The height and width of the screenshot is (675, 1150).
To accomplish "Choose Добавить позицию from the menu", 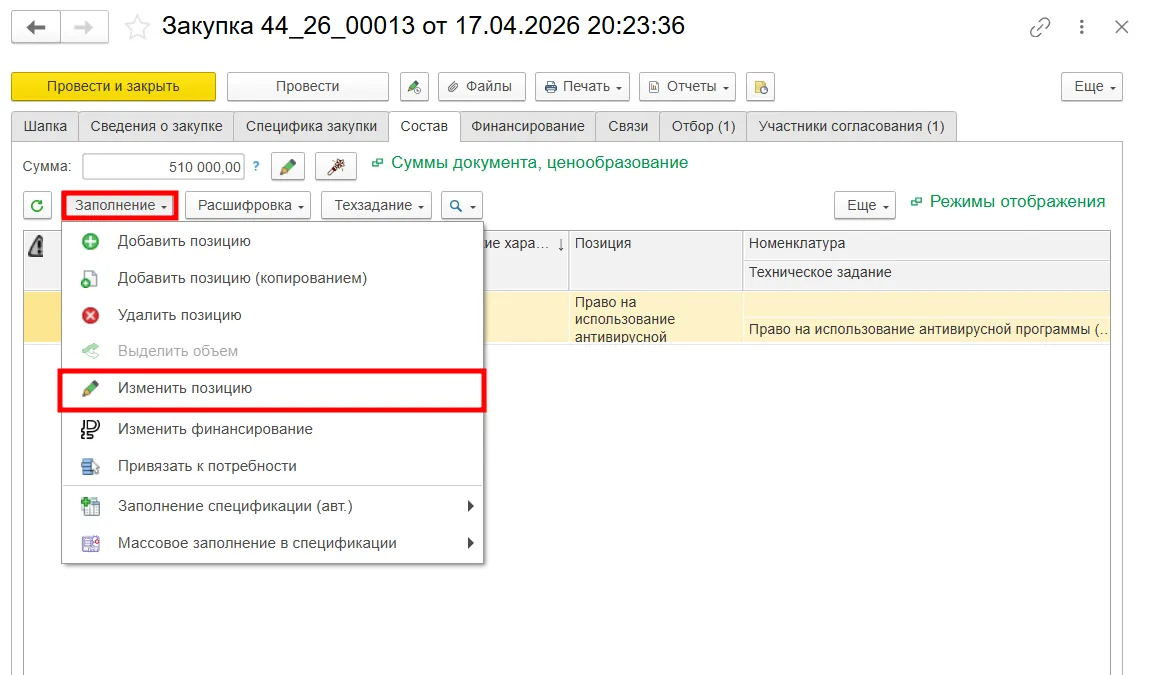I will (x=271, y=241).
